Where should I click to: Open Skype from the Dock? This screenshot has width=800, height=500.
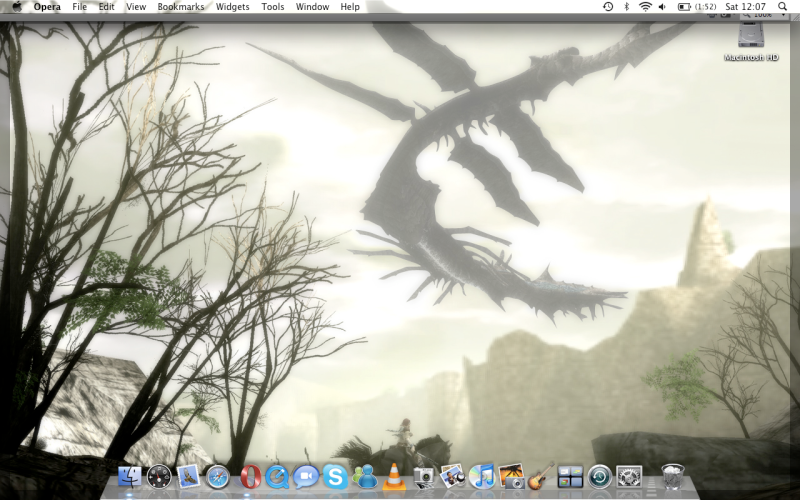coord(335,478)
